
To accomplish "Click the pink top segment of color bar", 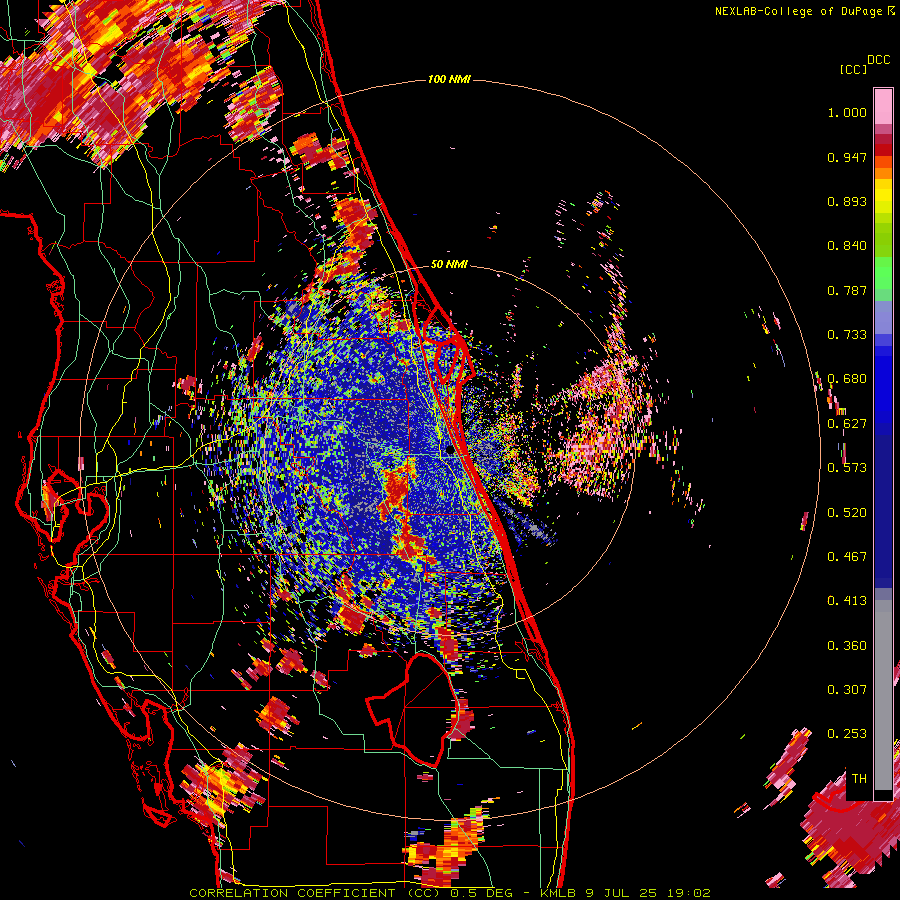I will 883,106.
